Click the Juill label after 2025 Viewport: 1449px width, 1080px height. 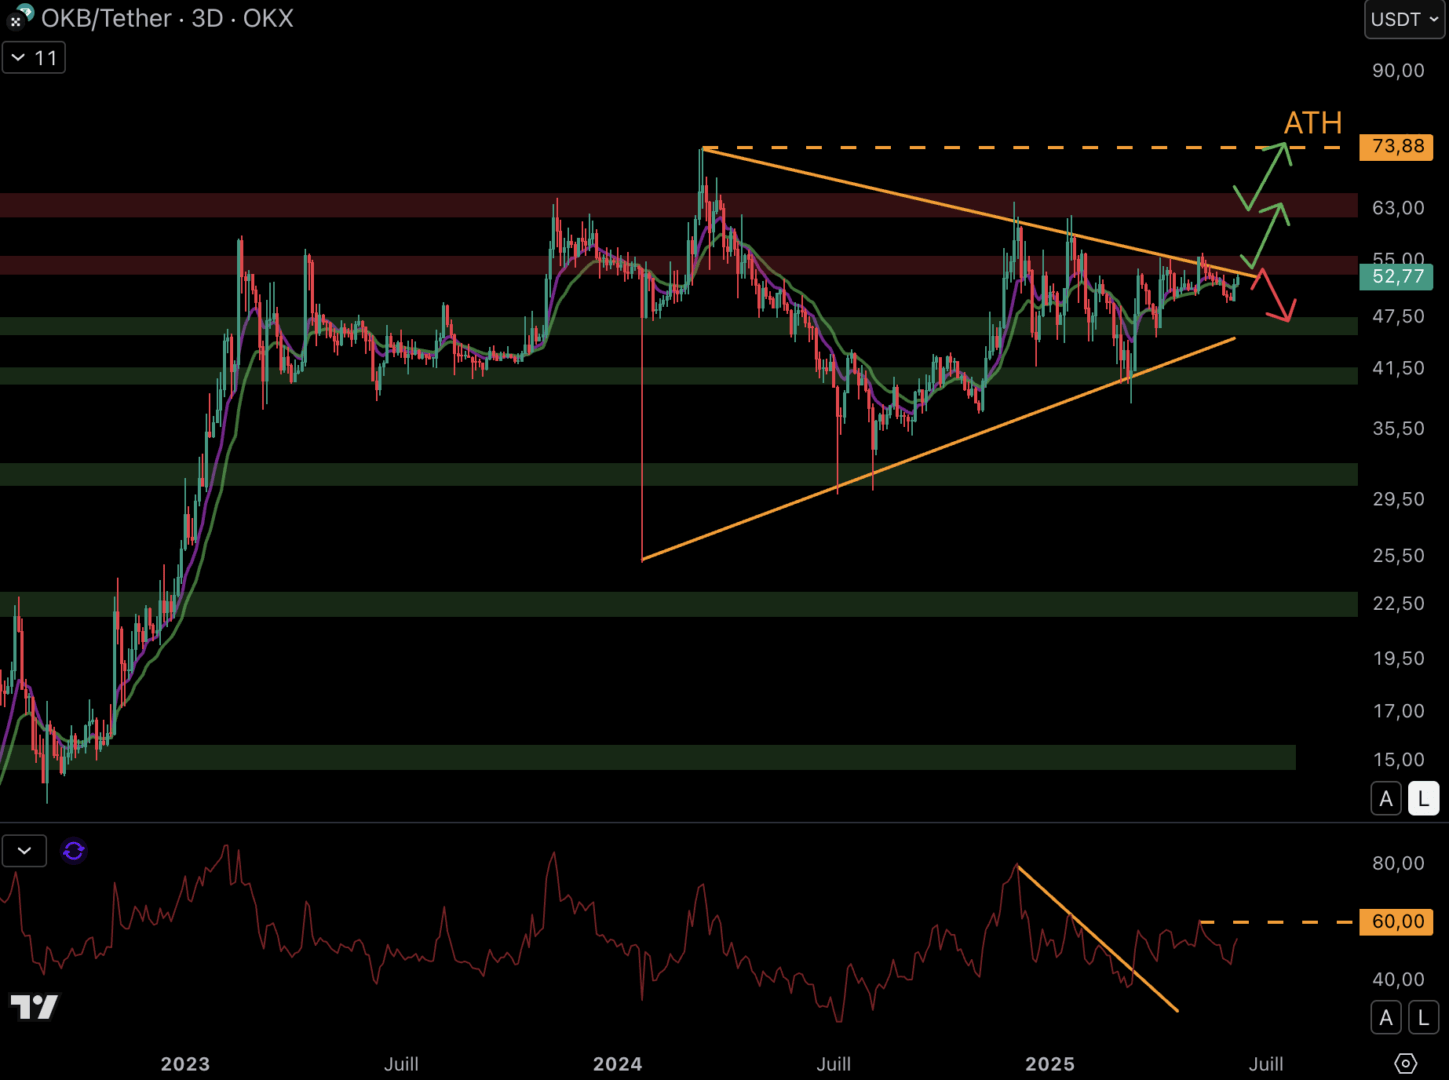click(x=1266, y=1064)
